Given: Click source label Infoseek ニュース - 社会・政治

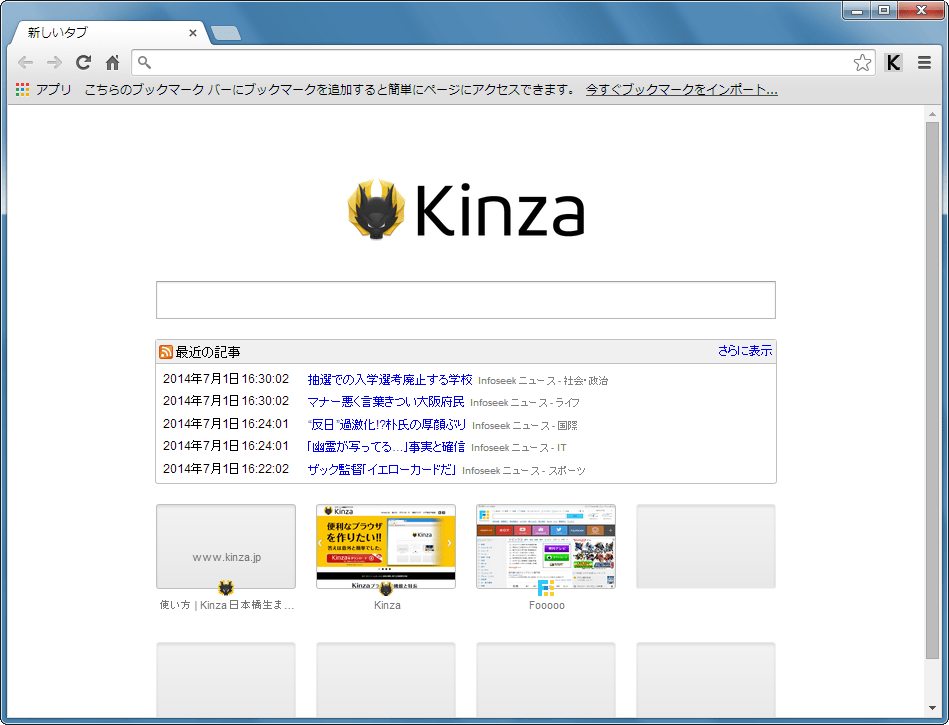Looking at the screenshot, I should coord(543,381).
